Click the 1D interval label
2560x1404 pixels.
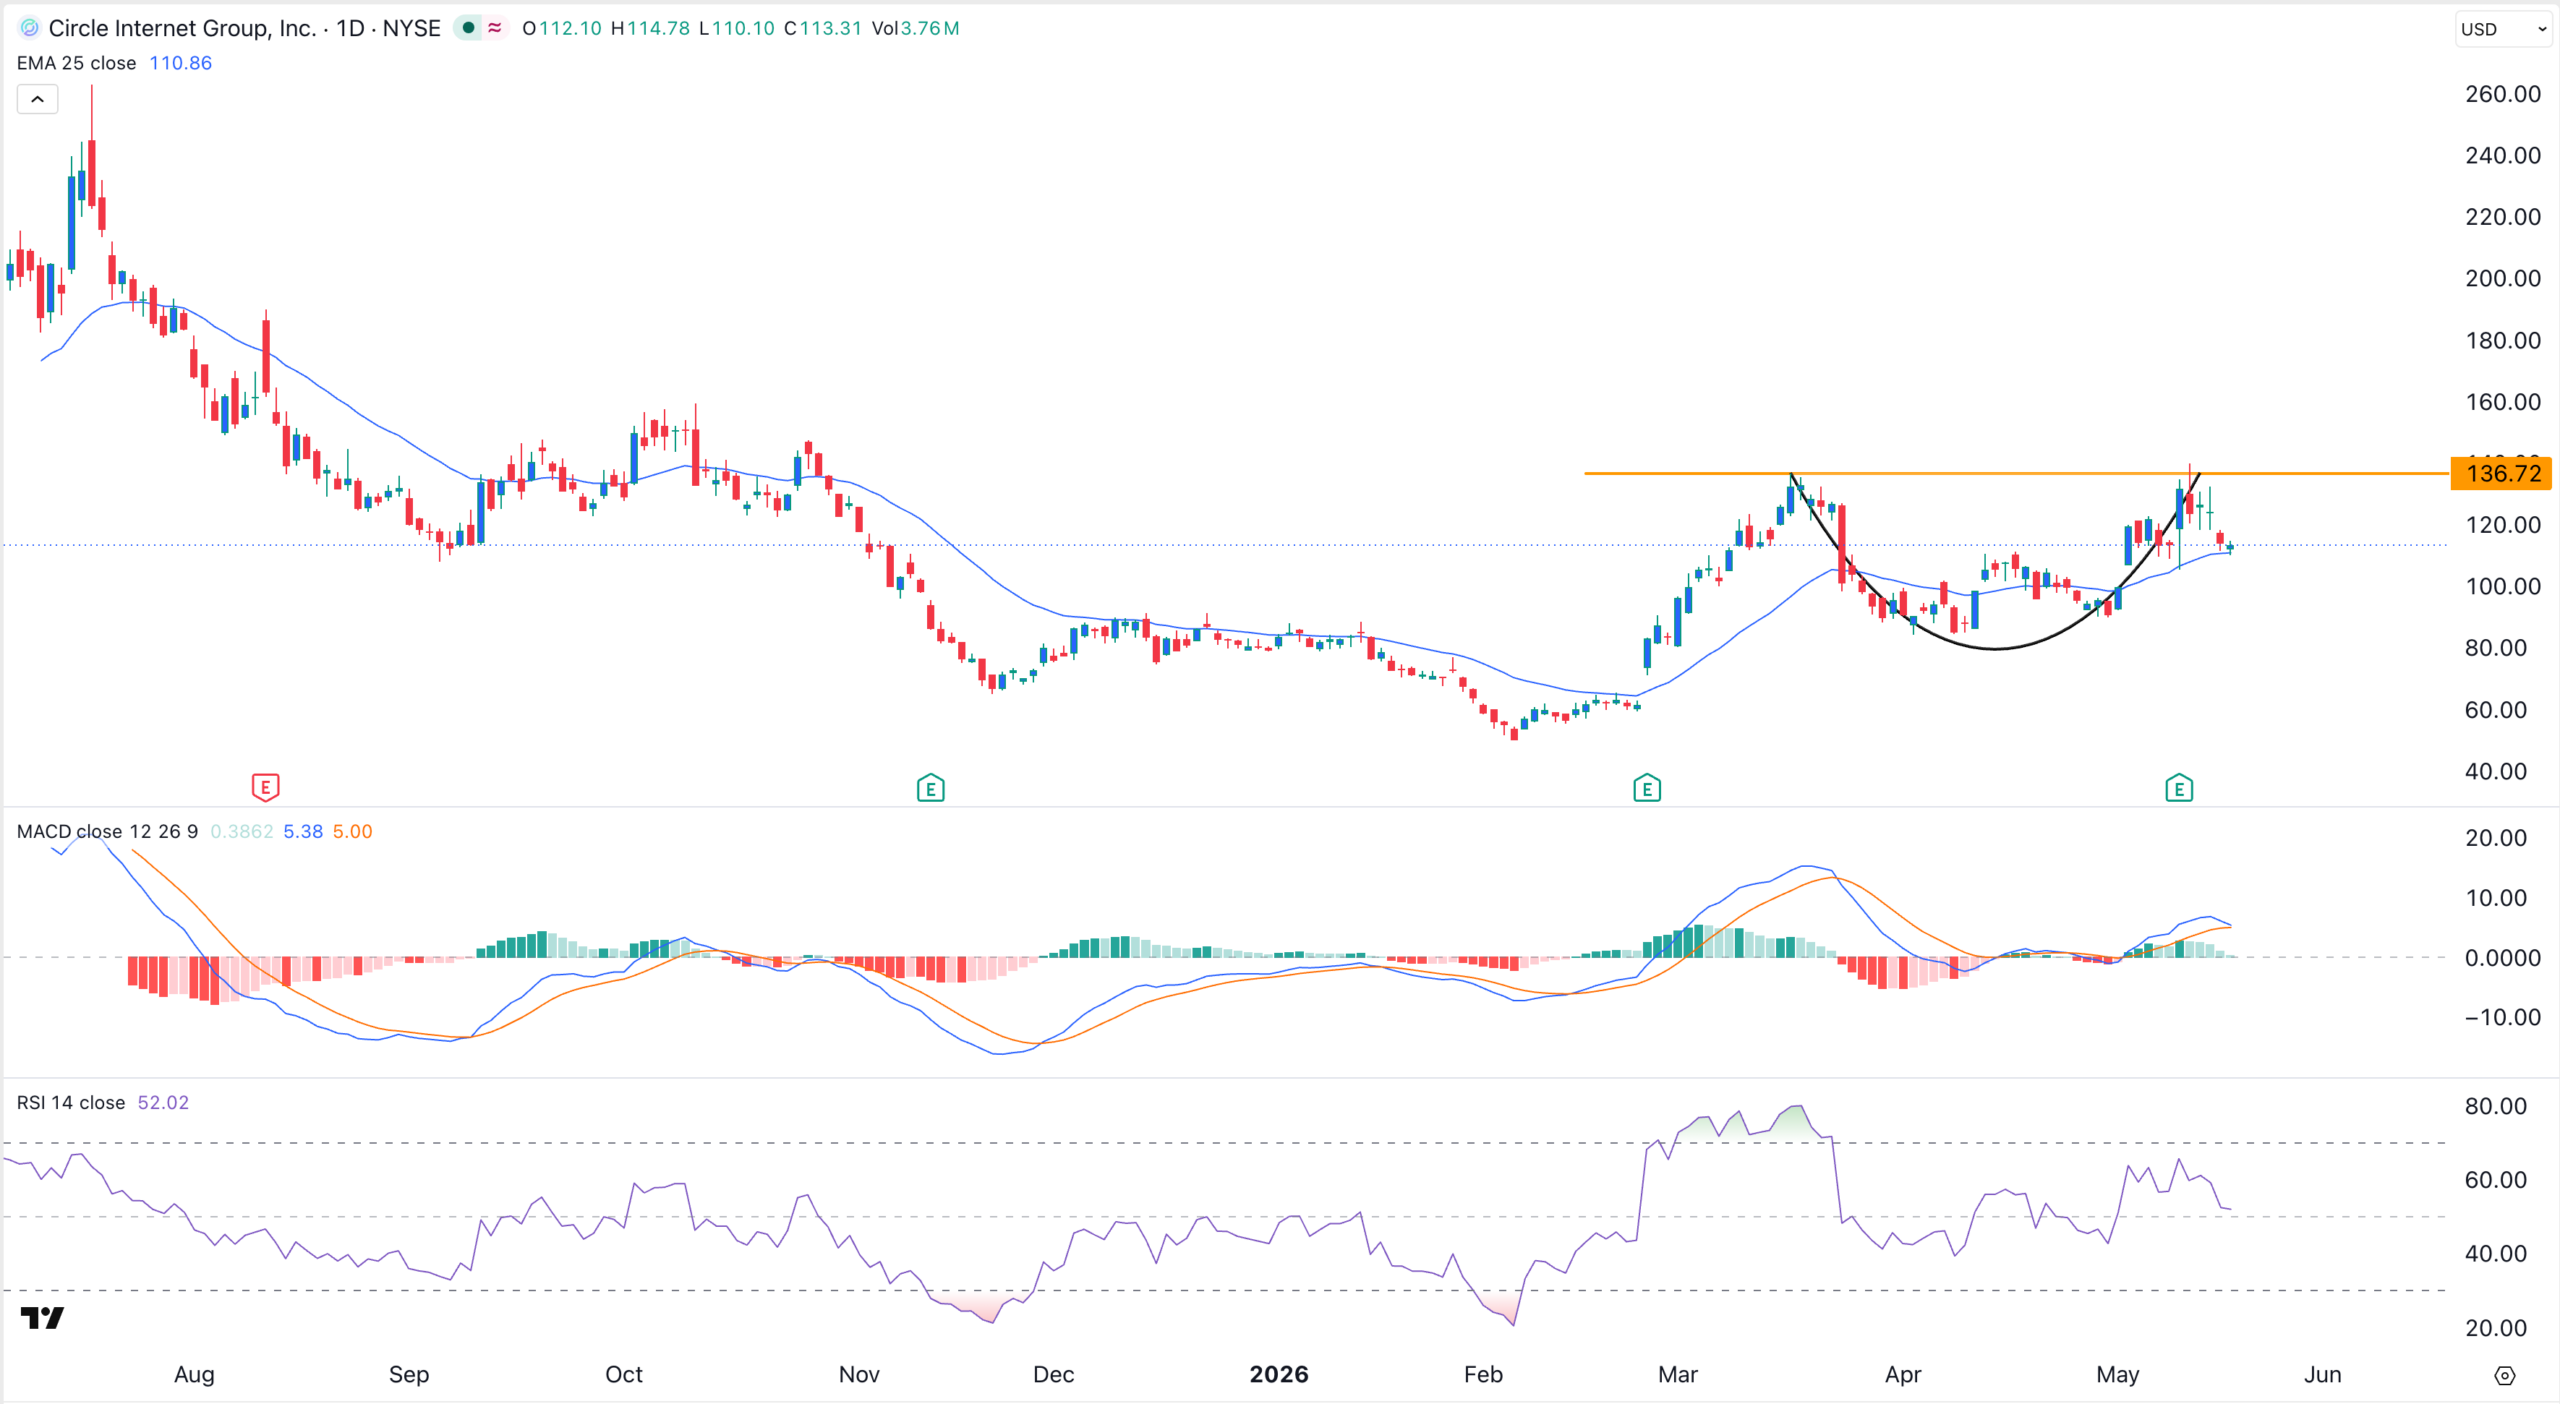click(x=350, y=28)
